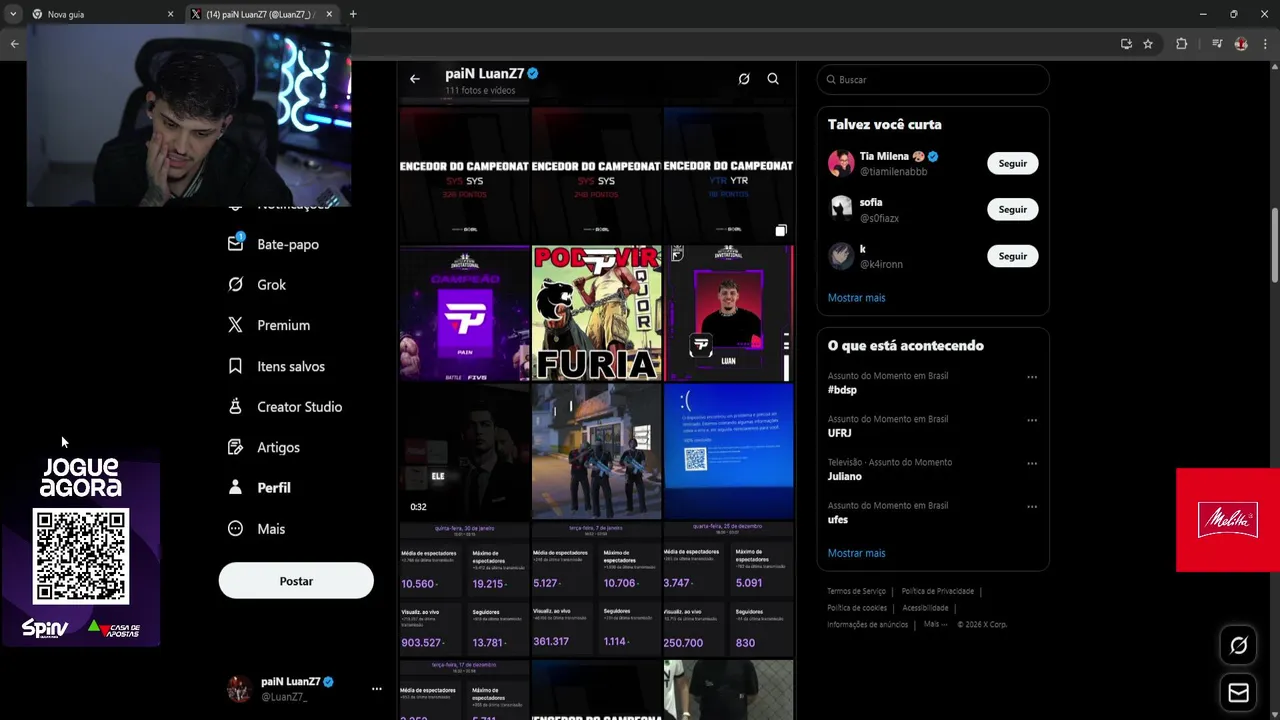Open account menu dots beside paiN LuanZ7
The height and width of the screenshot is (720, 1280).
point(377,688)
